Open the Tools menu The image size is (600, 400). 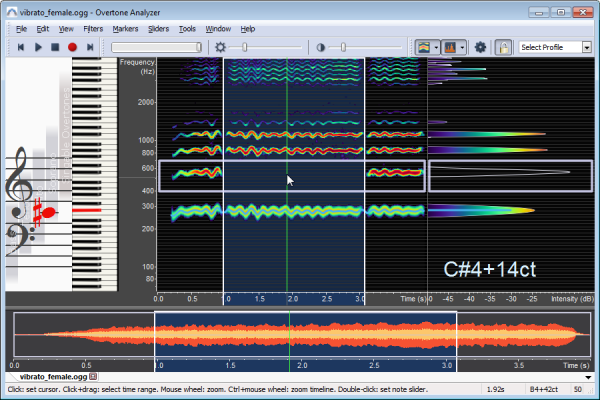187,29
